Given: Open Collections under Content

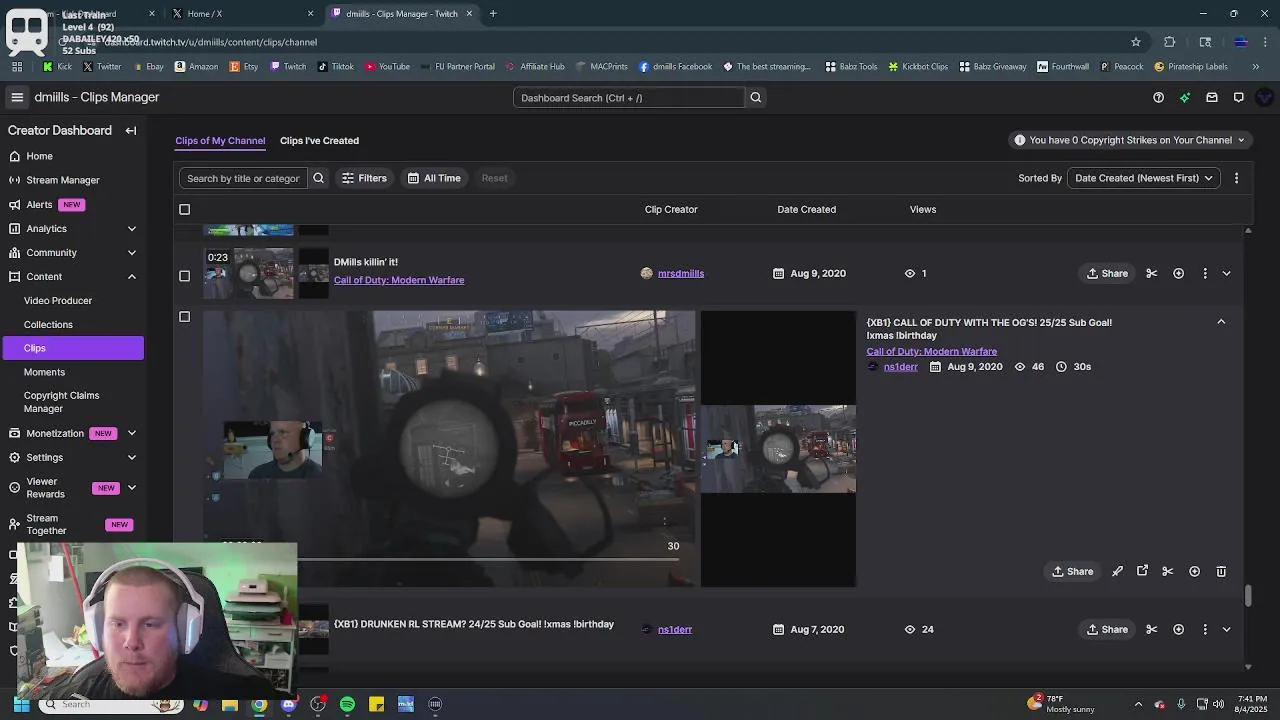Looking at the screenshot, I should [48, 325].
